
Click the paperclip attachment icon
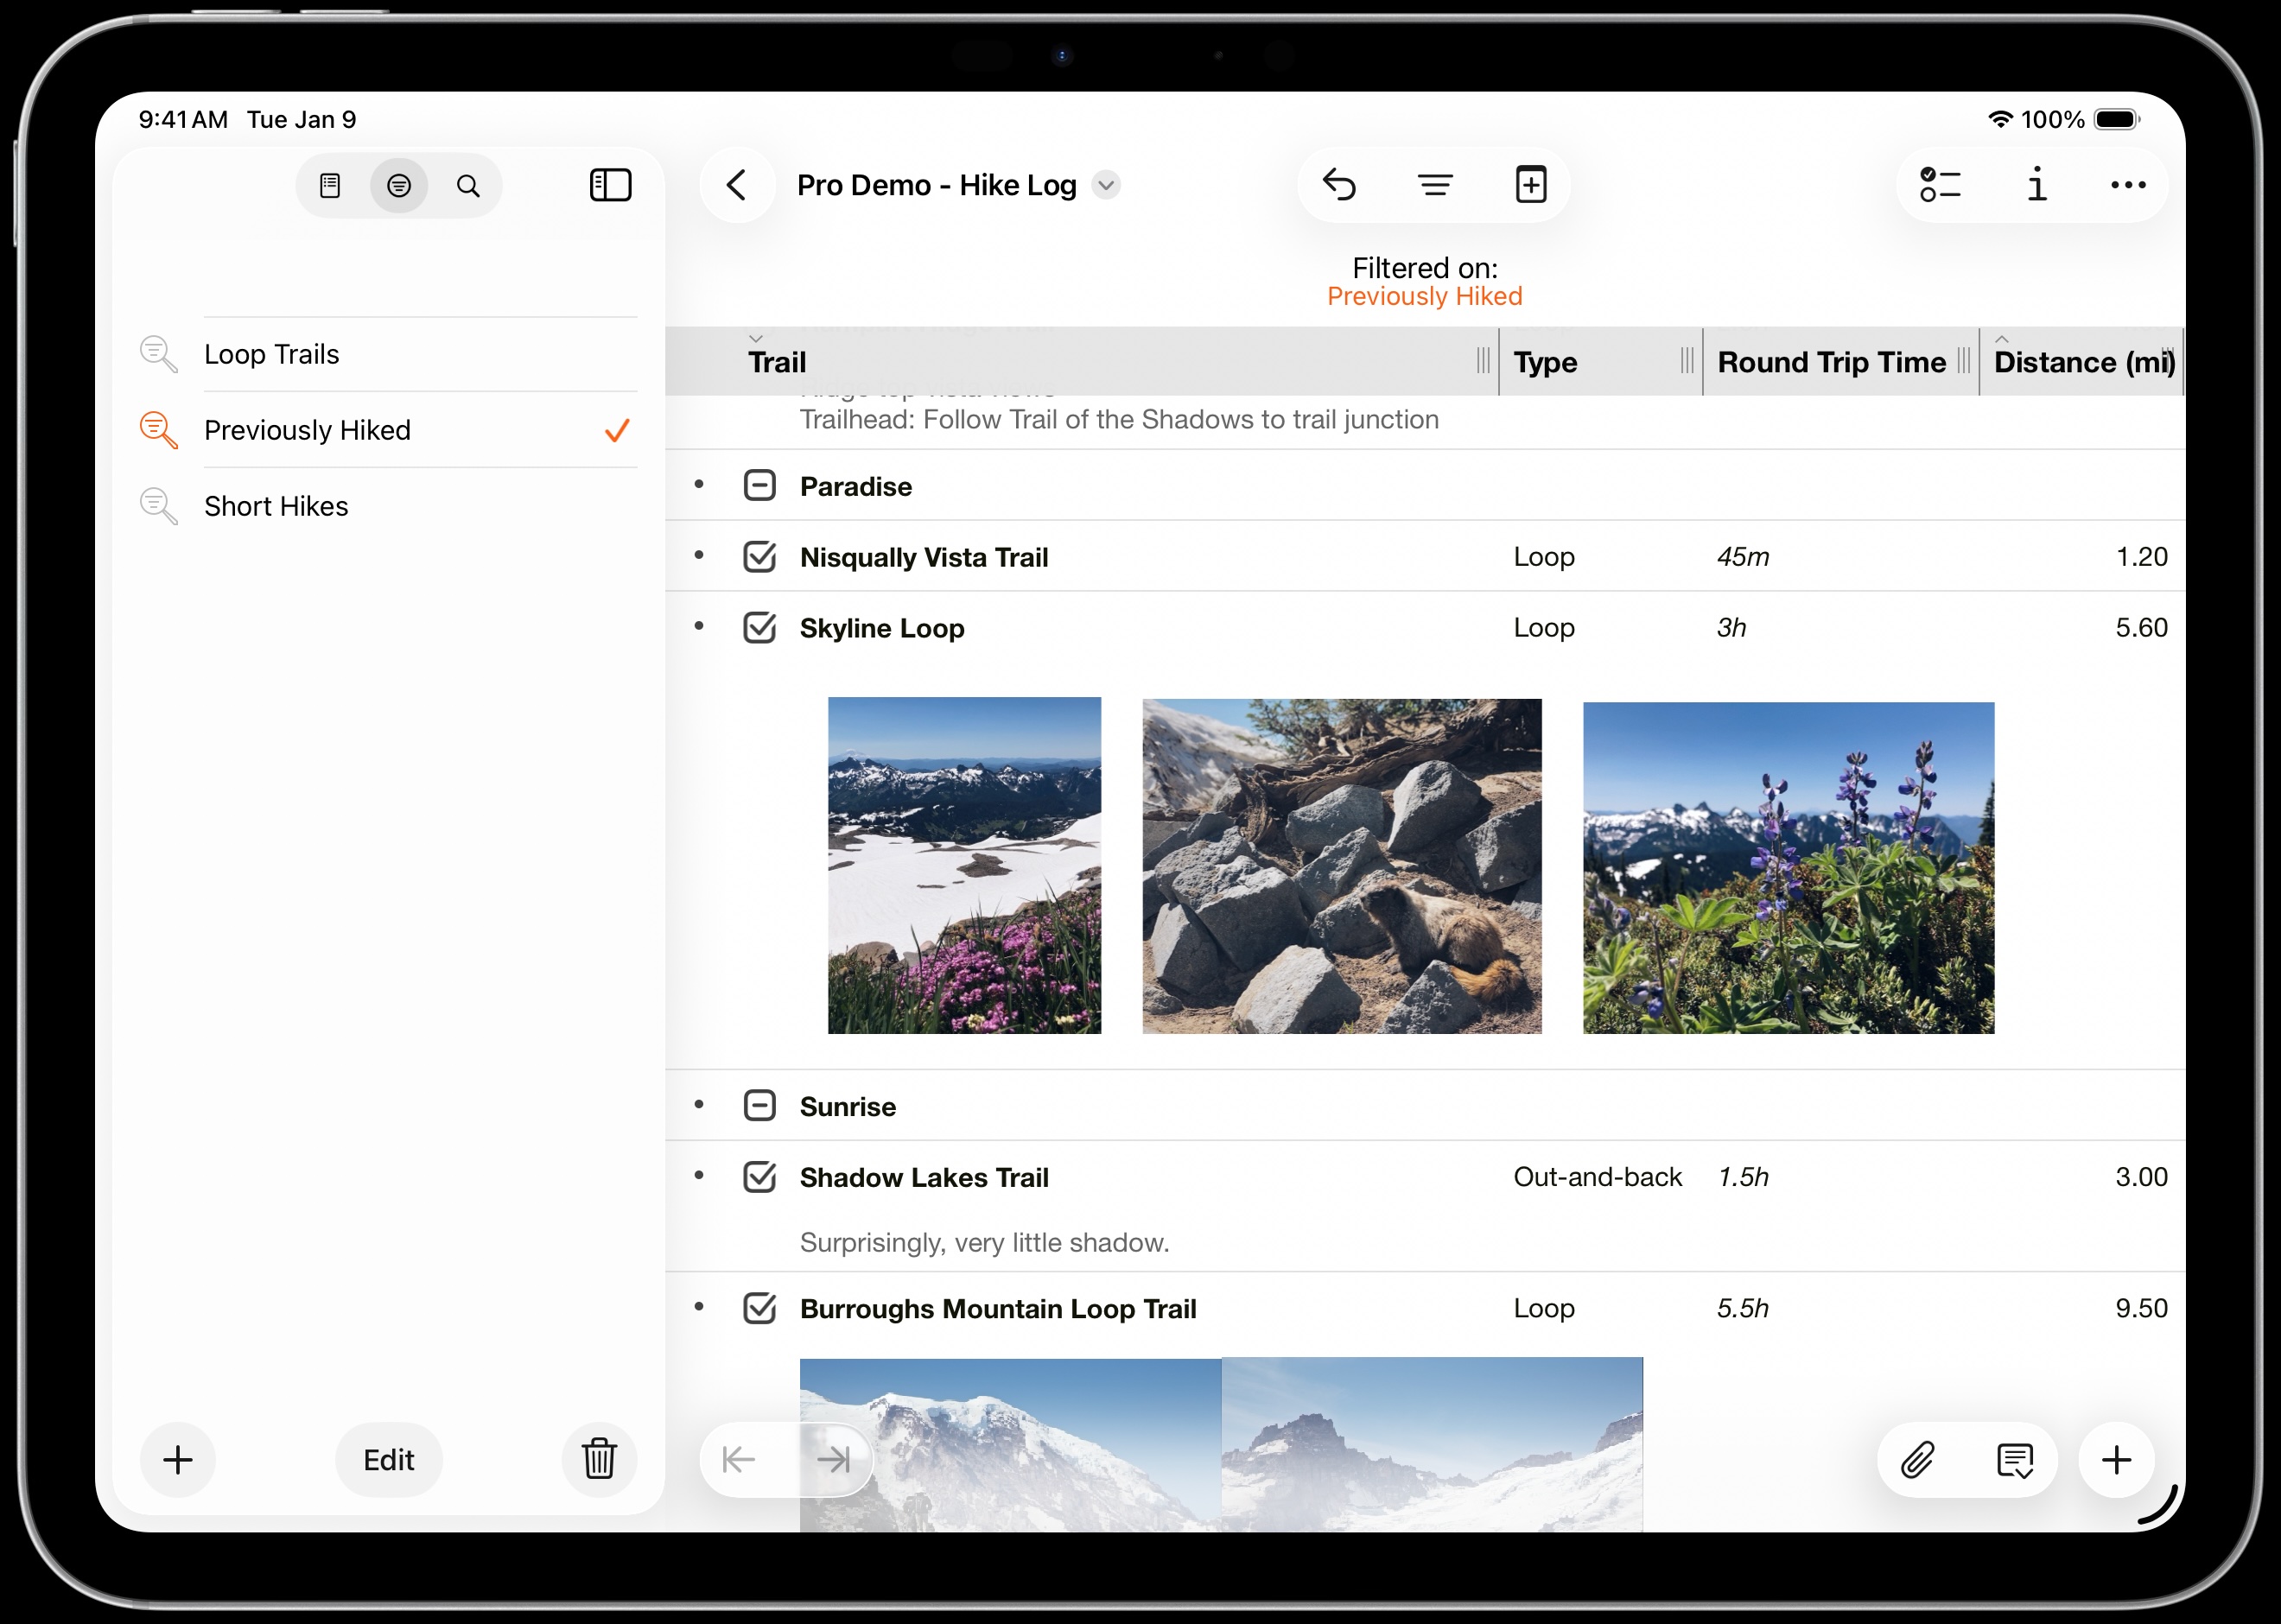[1917, 1460]
